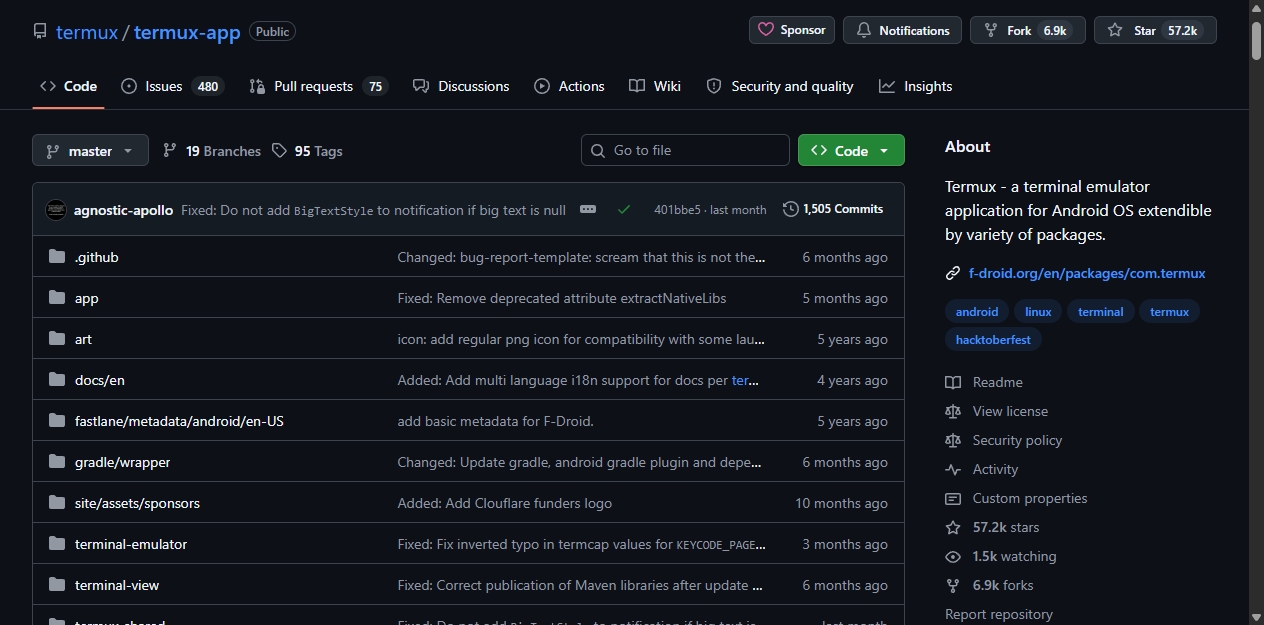1264x625 pixels.
Task: Click the folder icon for docs/en
Action: [x=57, y=380]
